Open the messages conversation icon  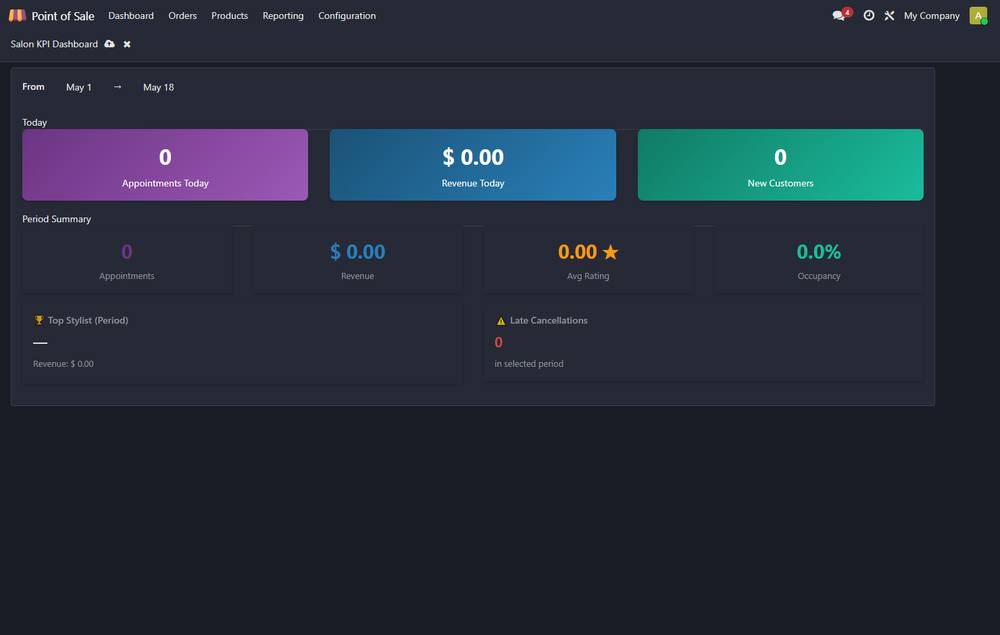point(840,15)
